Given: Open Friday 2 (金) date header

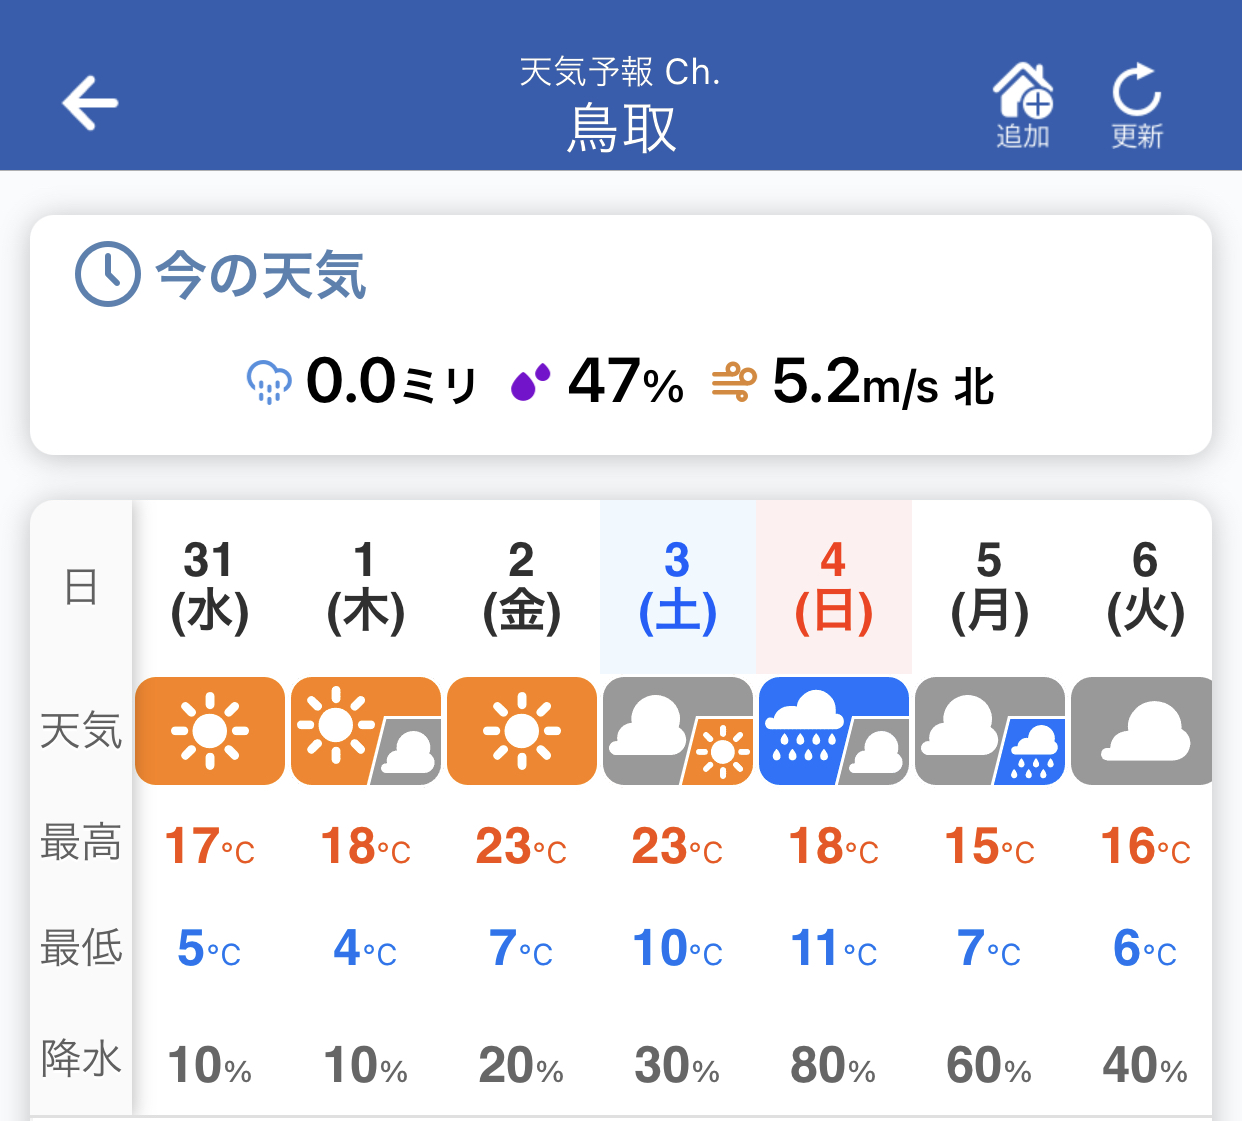Looking at the screenshot, I should pos(522,587).
